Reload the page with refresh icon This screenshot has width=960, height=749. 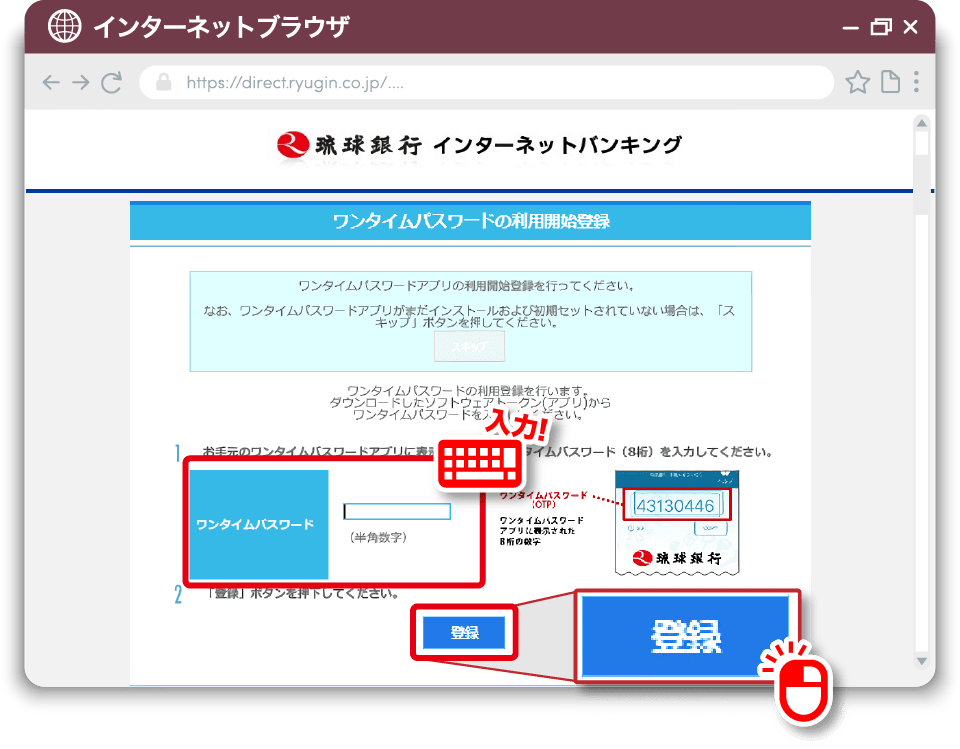click(x=112, y=82)
